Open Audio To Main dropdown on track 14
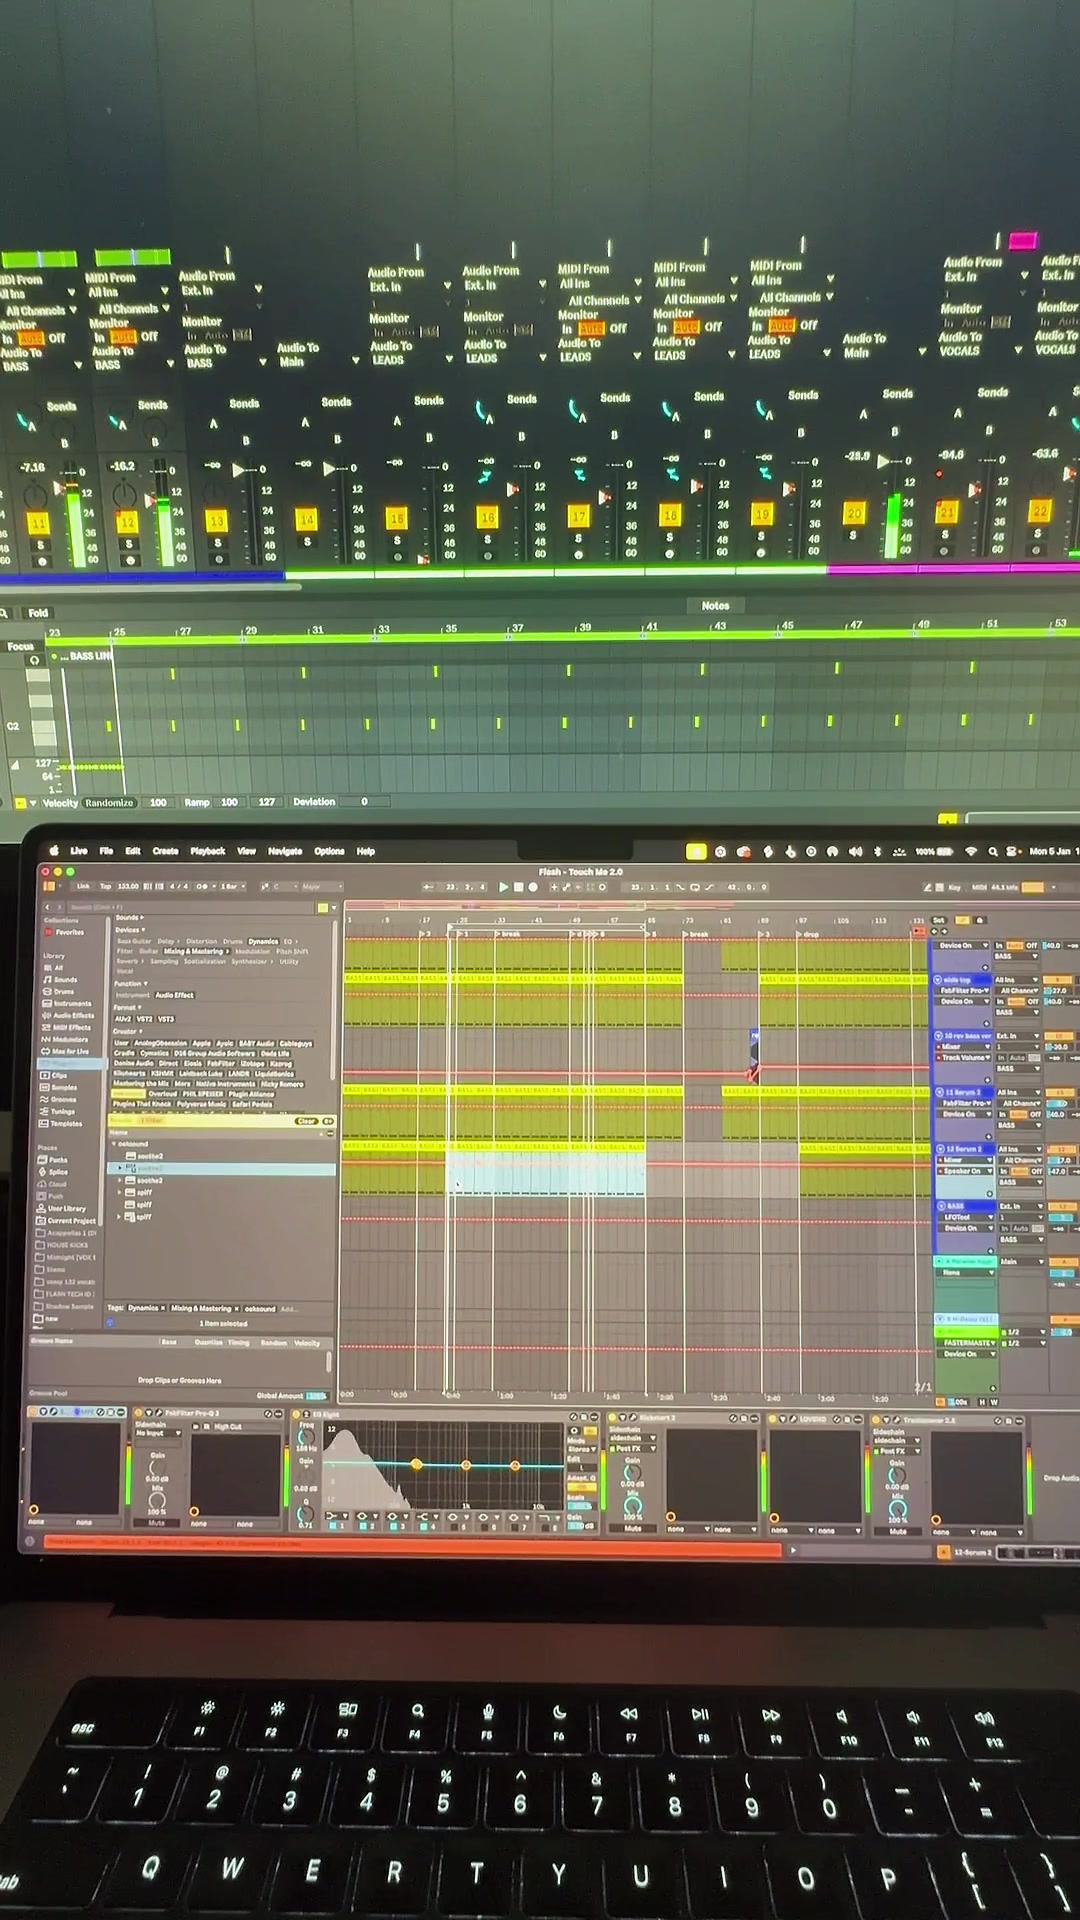This screenshot has width=1080, height=1920. (318, 361)
